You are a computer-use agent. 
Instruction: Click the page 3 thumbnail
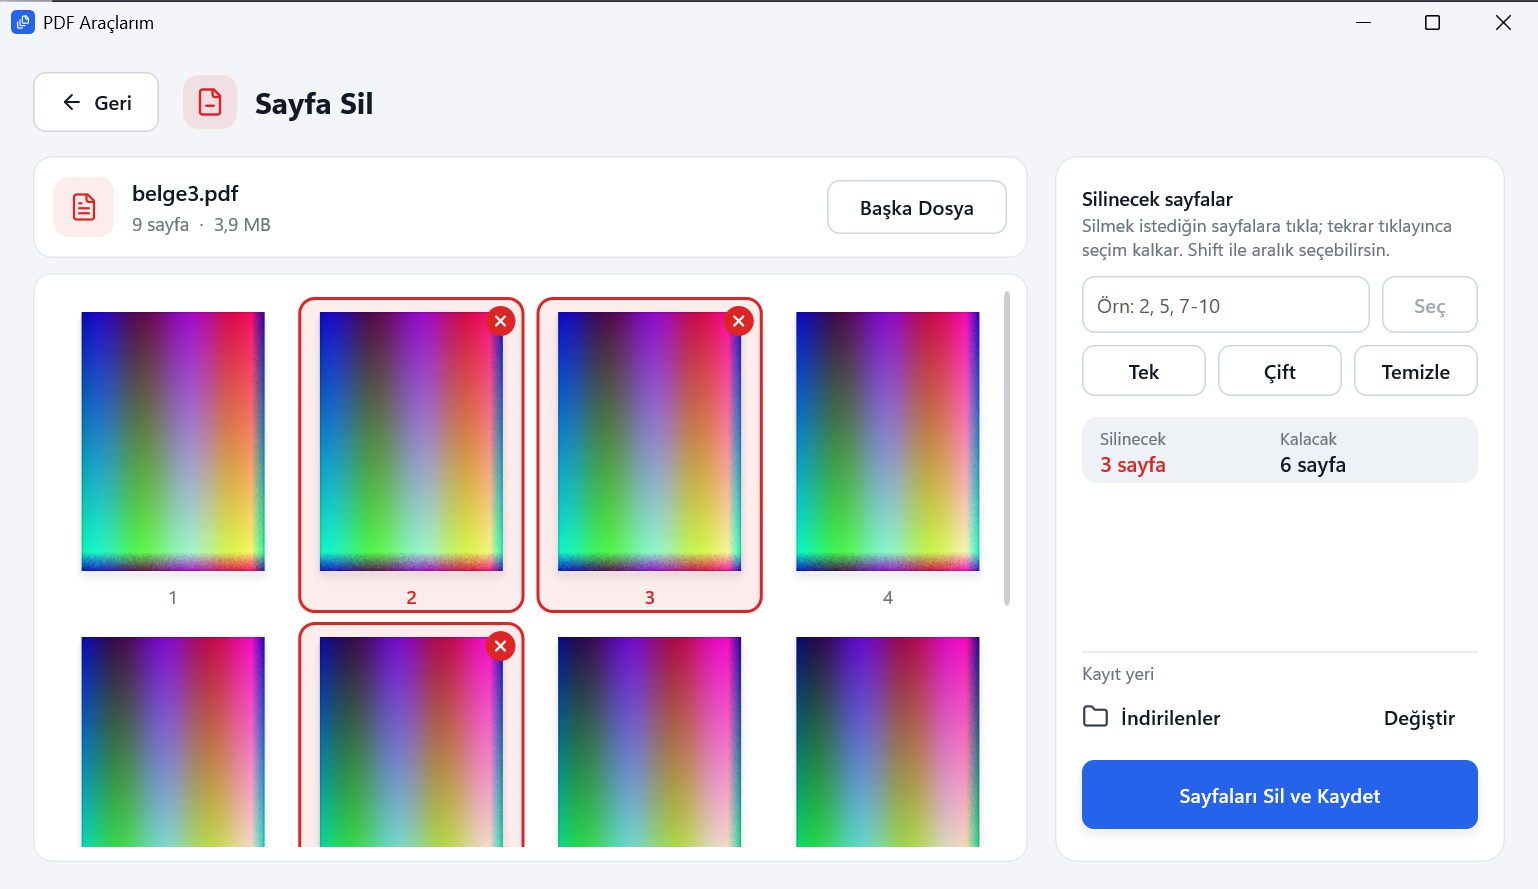[x=649, y=441]
